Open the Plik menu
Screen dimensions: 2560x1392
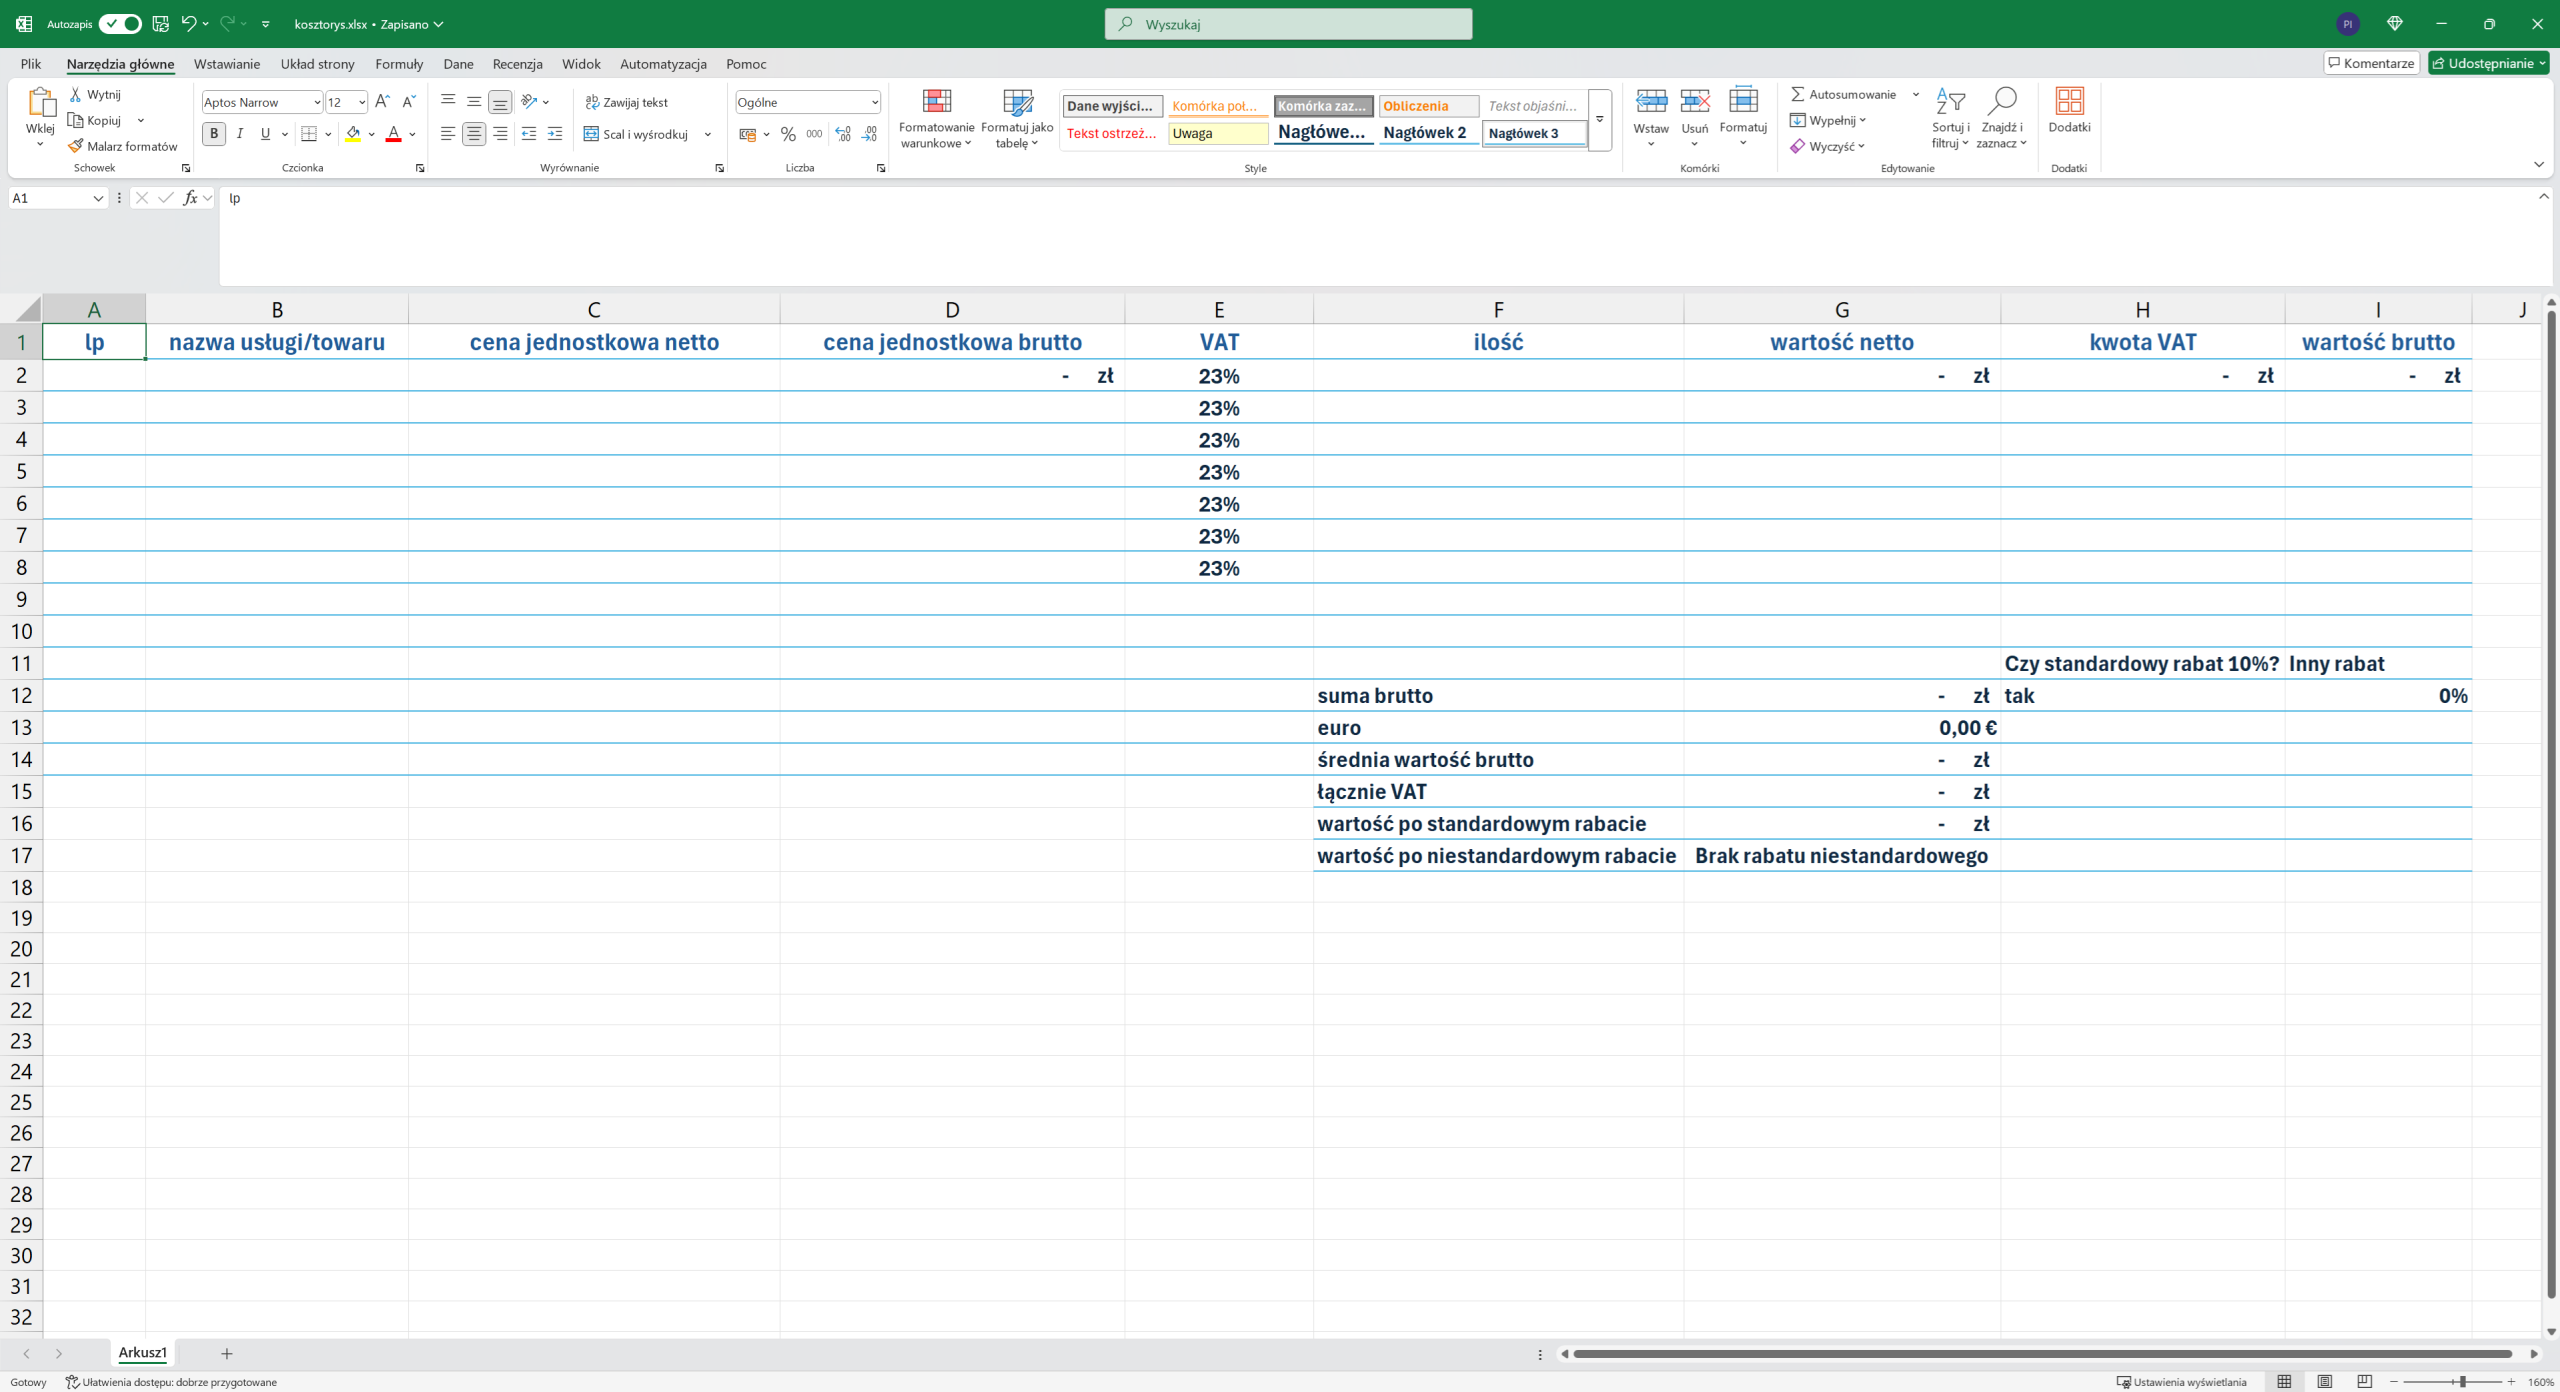31,64
